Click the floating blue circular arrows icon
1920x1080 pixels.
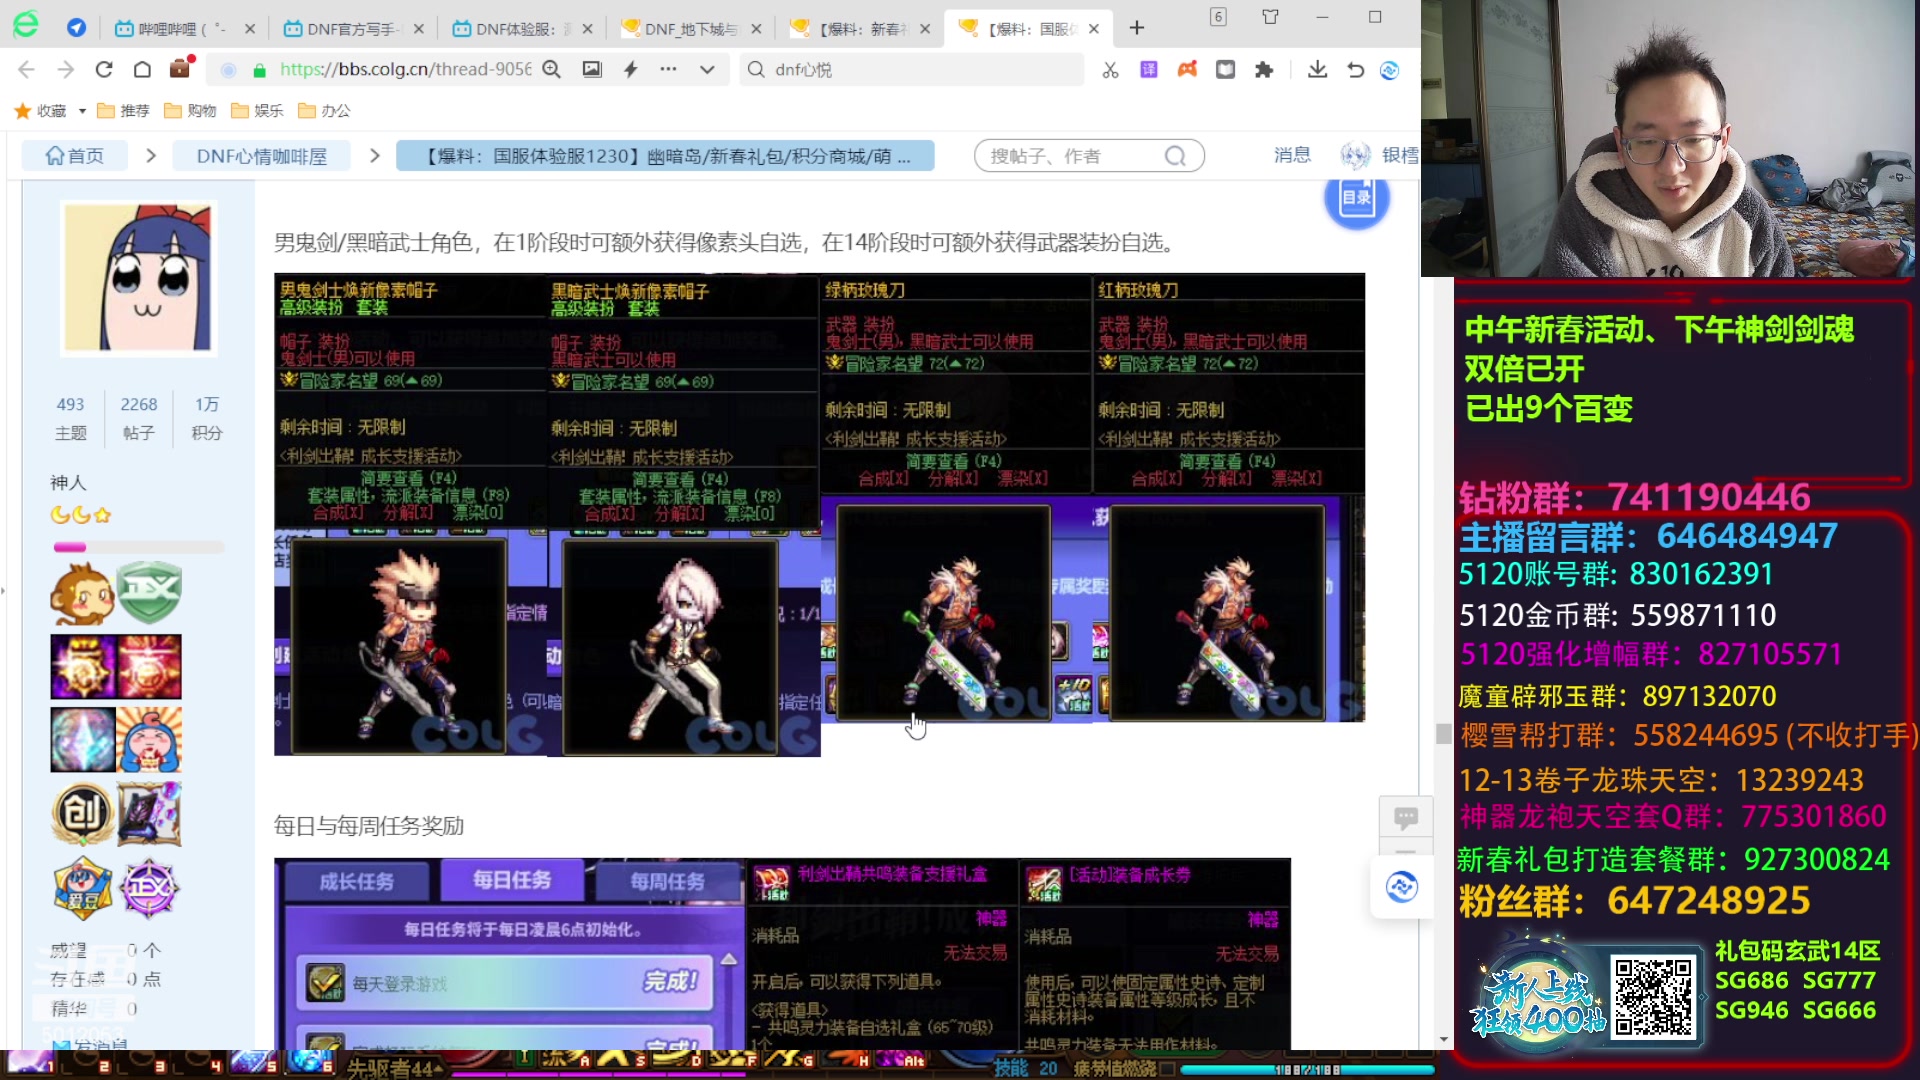pyautogui.click(x=1401, y=887)
